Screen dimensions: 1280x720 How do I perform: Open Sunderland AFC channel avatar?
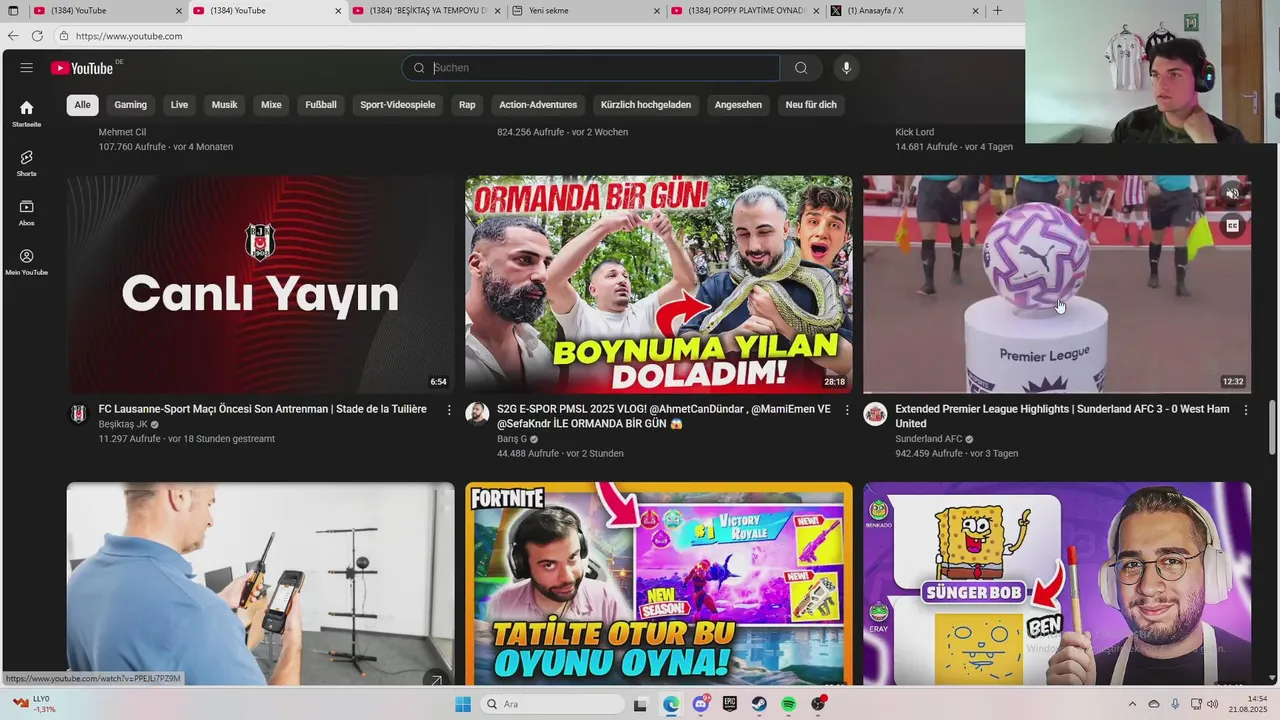pyautogui.click(x=875, y=414)
